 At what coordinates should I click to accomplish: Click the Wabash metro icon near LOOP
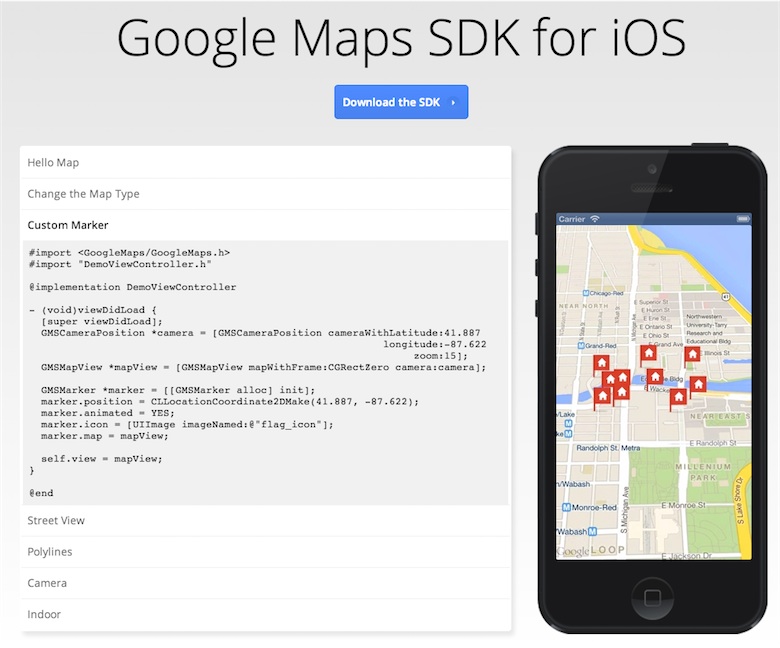(592, 532)
